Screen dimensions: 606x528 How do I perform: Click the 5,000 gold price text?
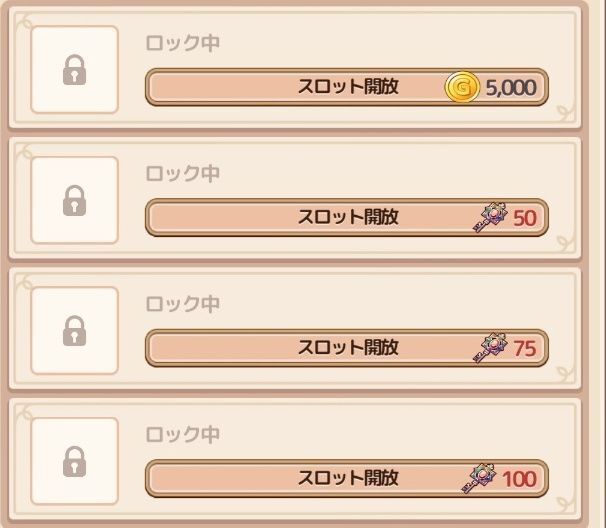[x=511, y=88]
